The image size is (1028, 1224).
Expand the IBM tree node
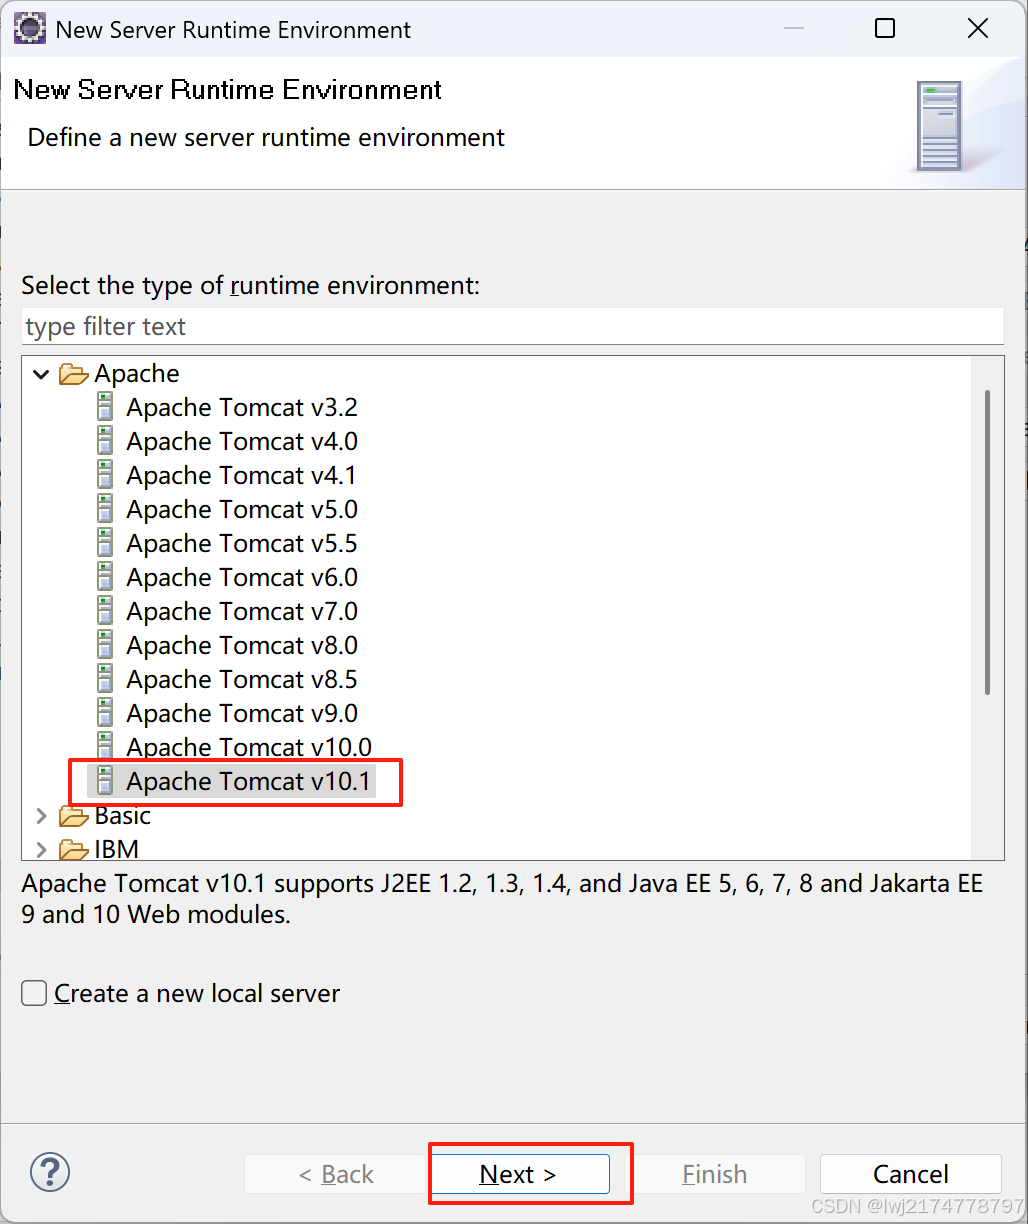41,850
